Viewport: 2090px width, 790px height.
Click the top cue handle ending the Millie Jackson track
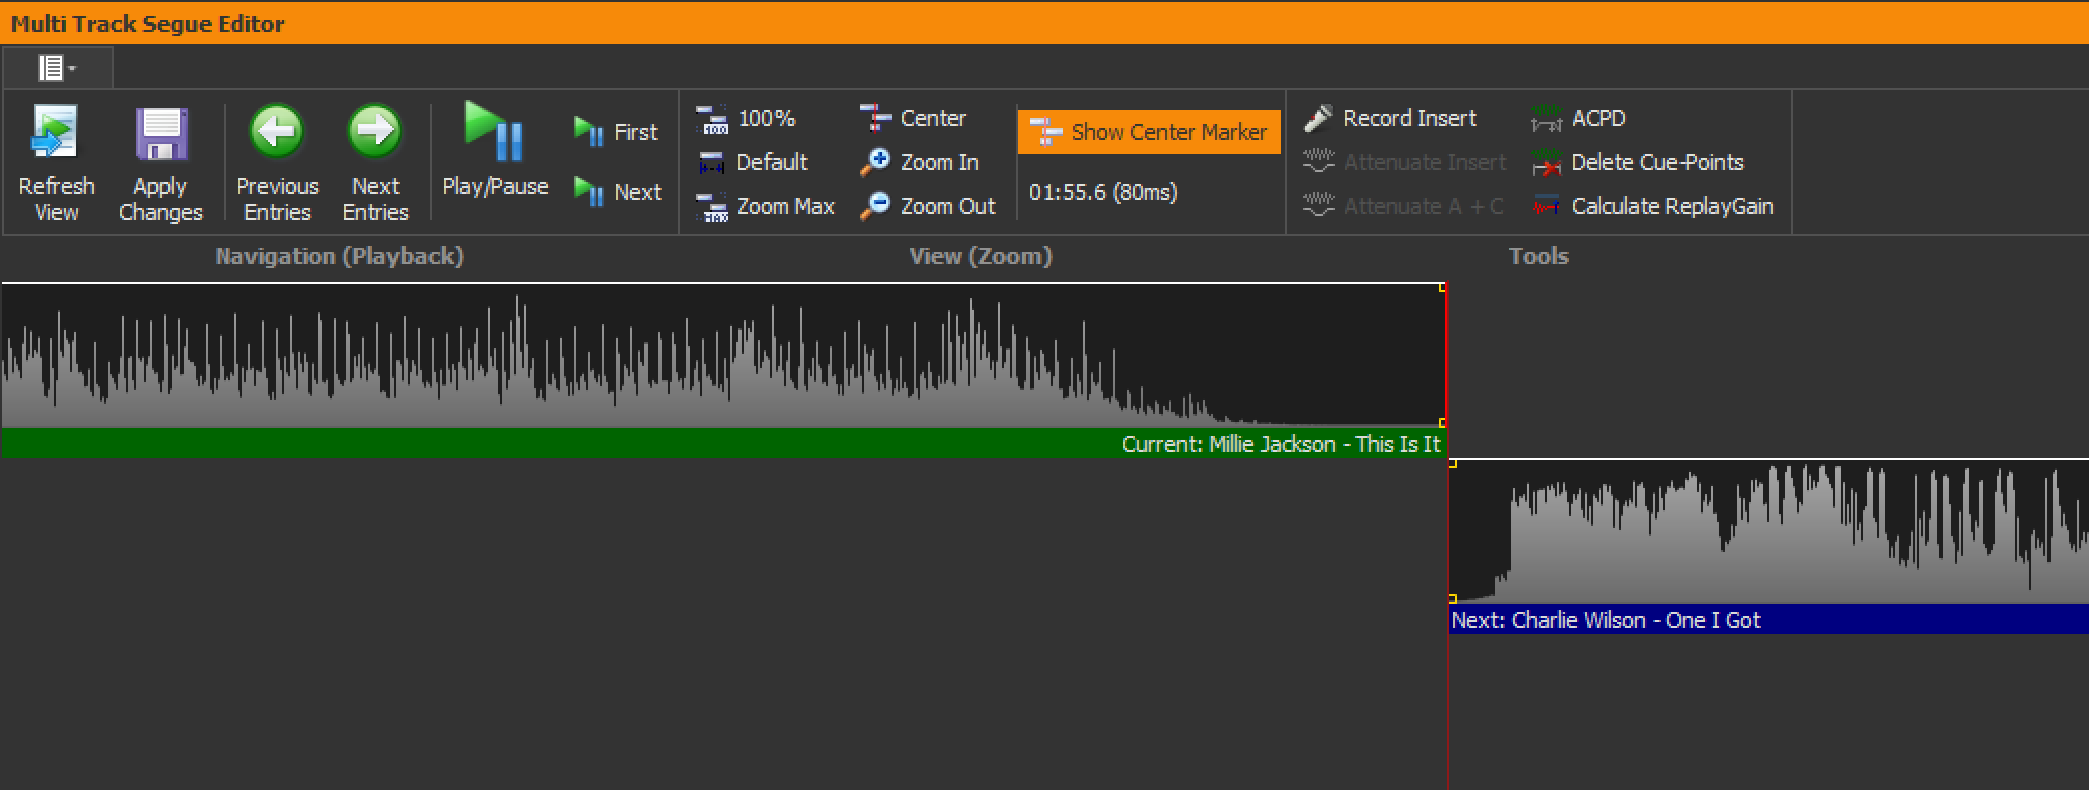coord(1442,288)
